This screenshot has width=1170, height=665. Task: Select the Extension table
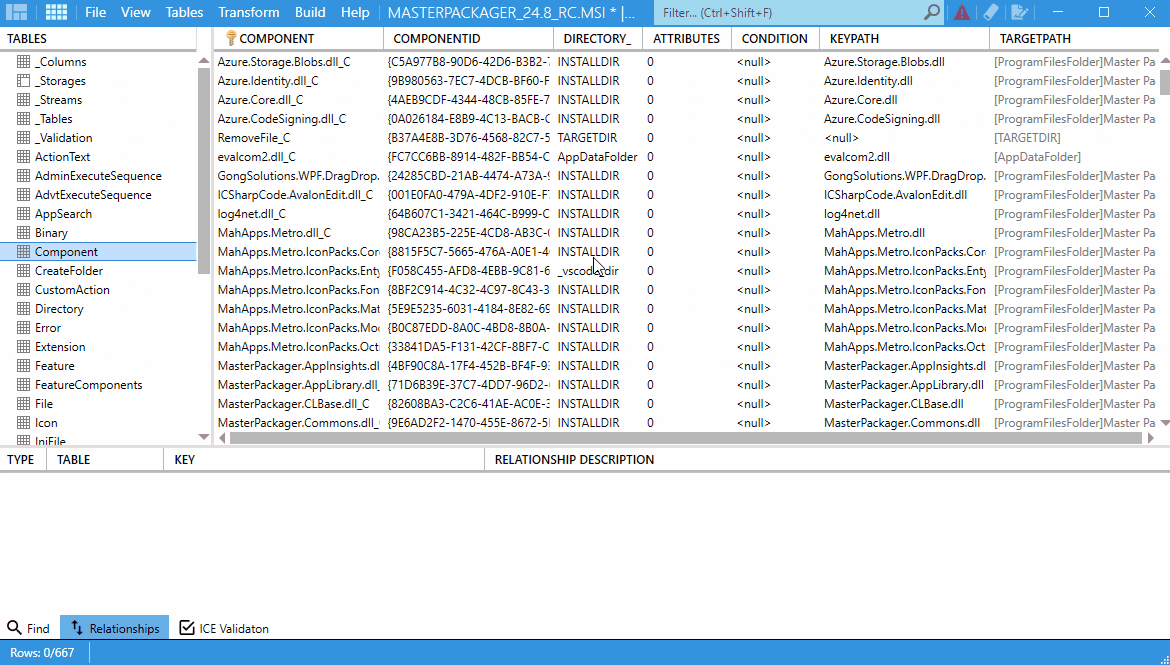point(60,347)
